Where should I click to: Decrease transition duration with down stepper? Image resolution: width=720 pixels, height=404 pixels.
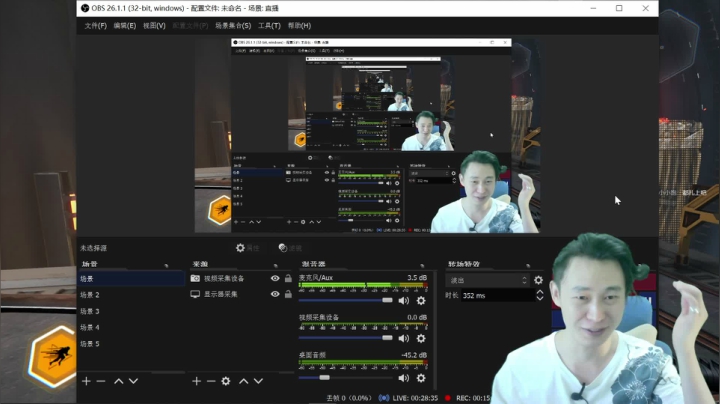point(540,299)
